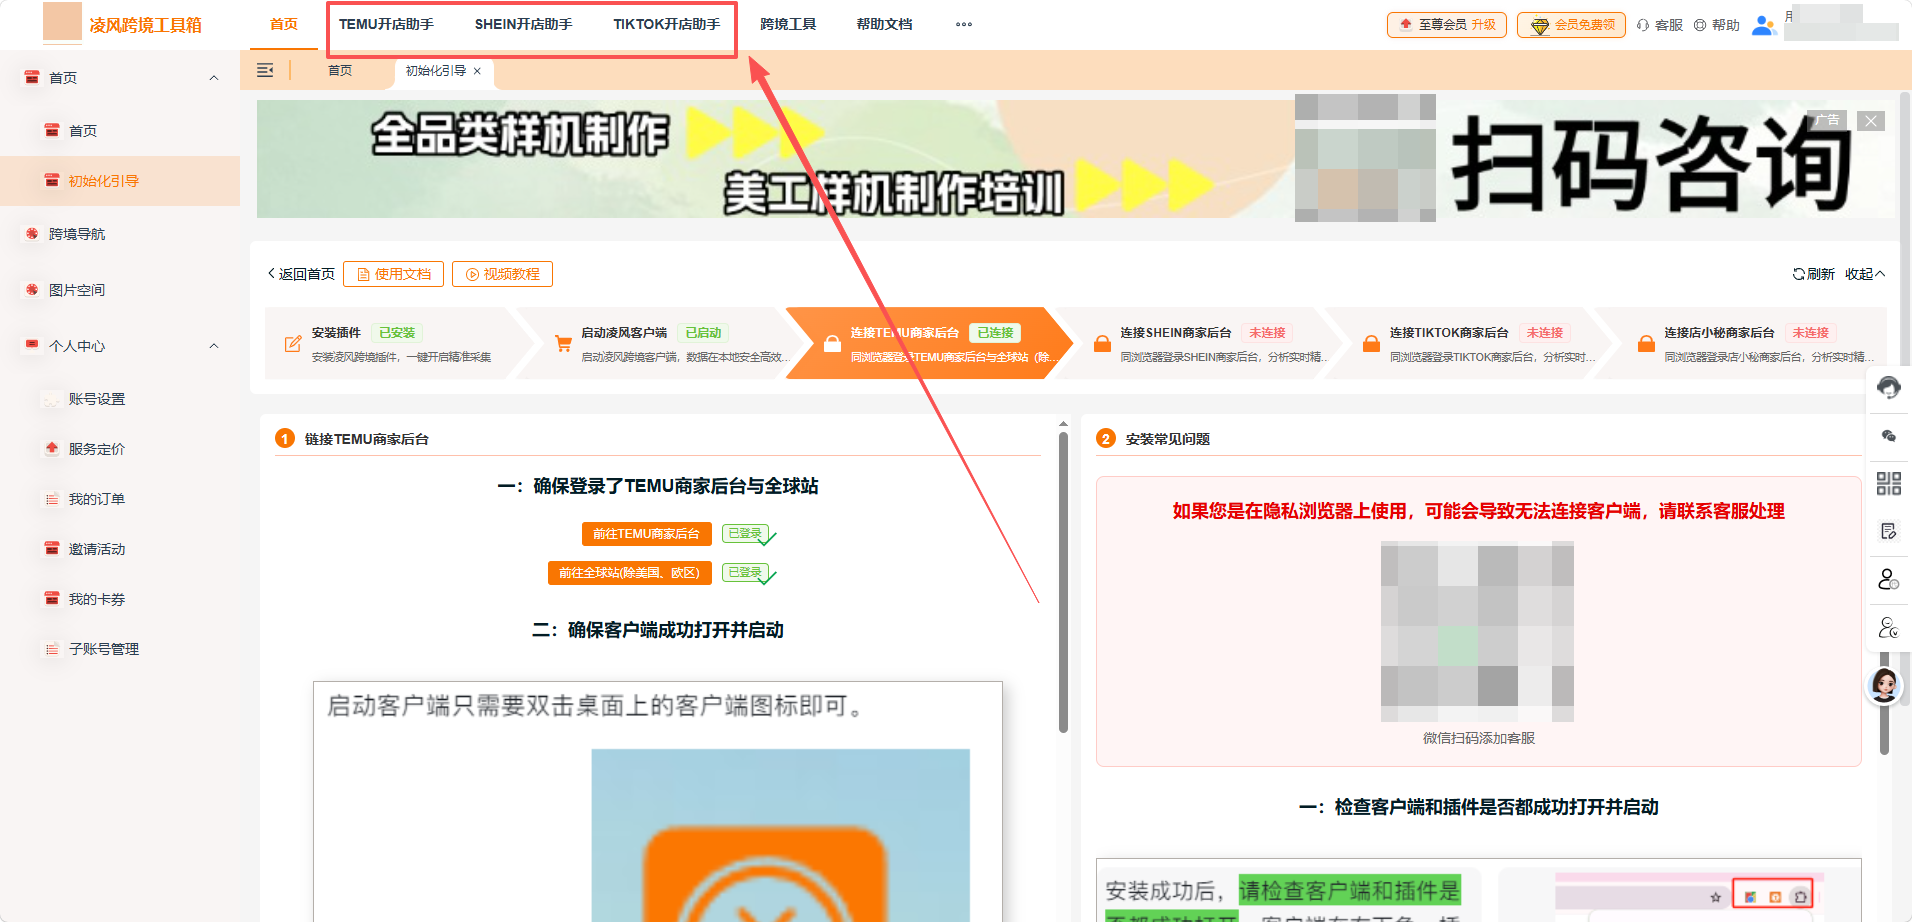The height and width of the screenshot is (922, 1912).
Task: Click the WeChat customer service QR image
Action: click(1477, 632)
